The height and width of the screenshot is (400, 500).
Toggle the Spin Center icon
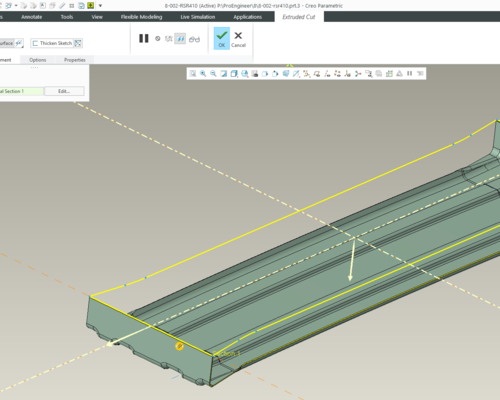click(x=358, y=74)
